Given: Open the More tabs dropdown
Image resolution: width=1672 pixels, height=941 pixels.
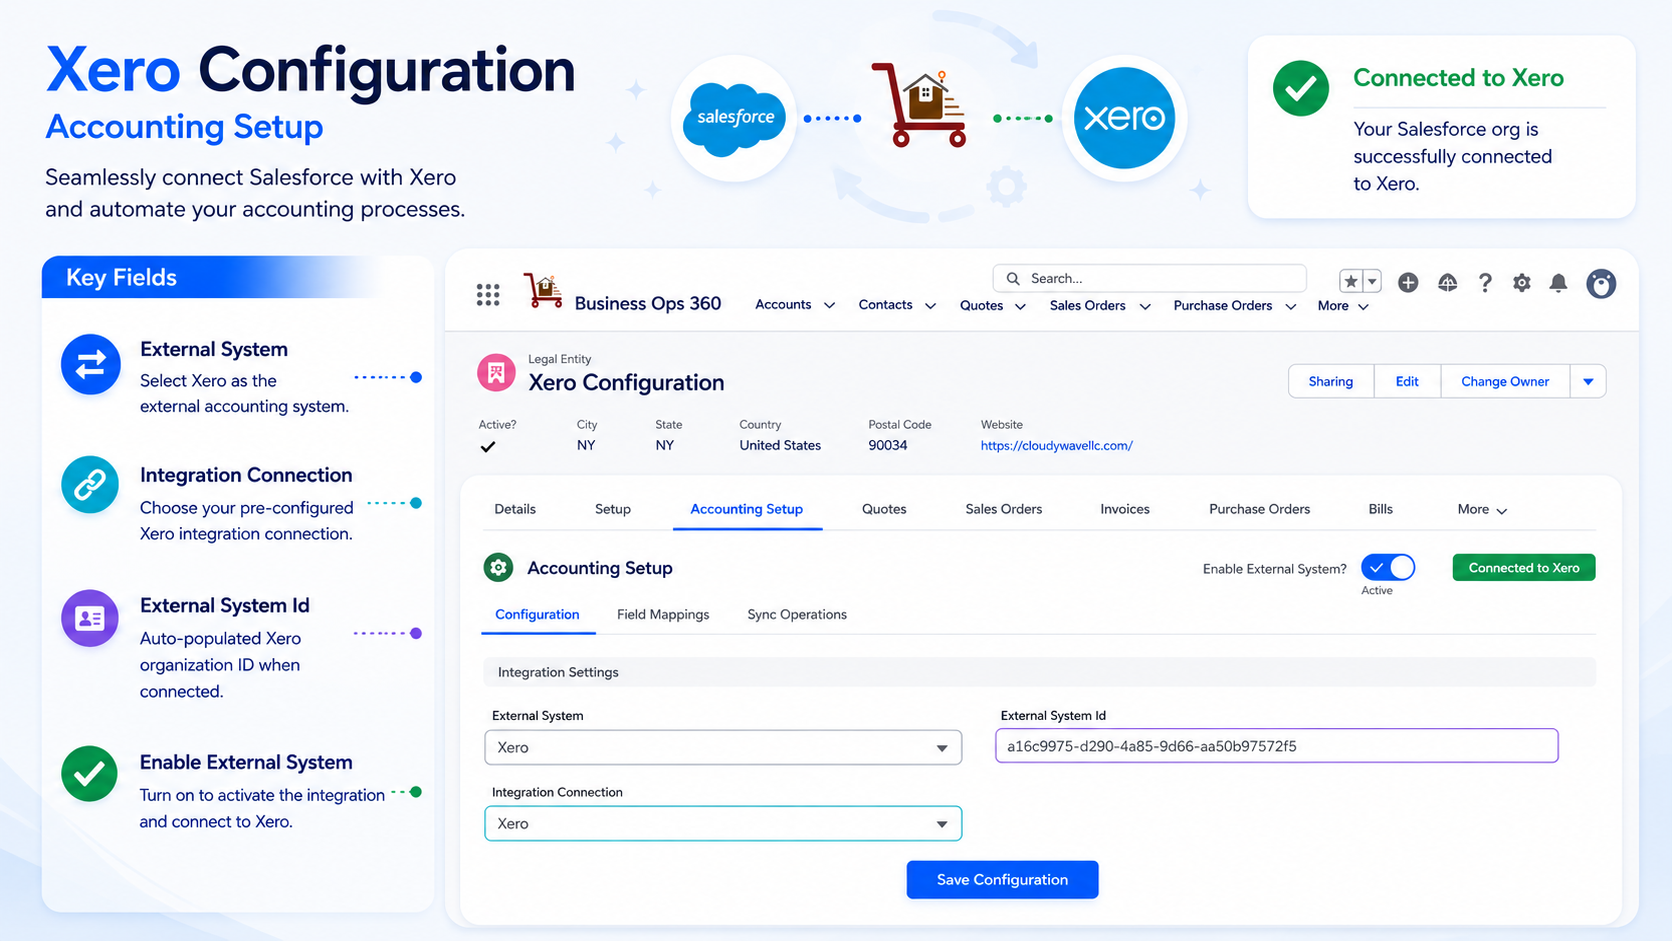Looking at the screenshot, I should pyautogui.click(x=1482, y=509).
